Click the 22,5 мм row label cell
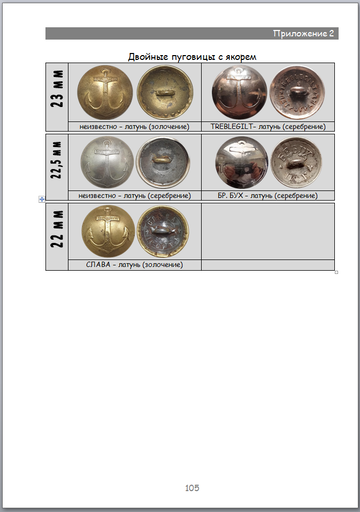The width and height of the screenshot is (360, 512). coord(57,167)
